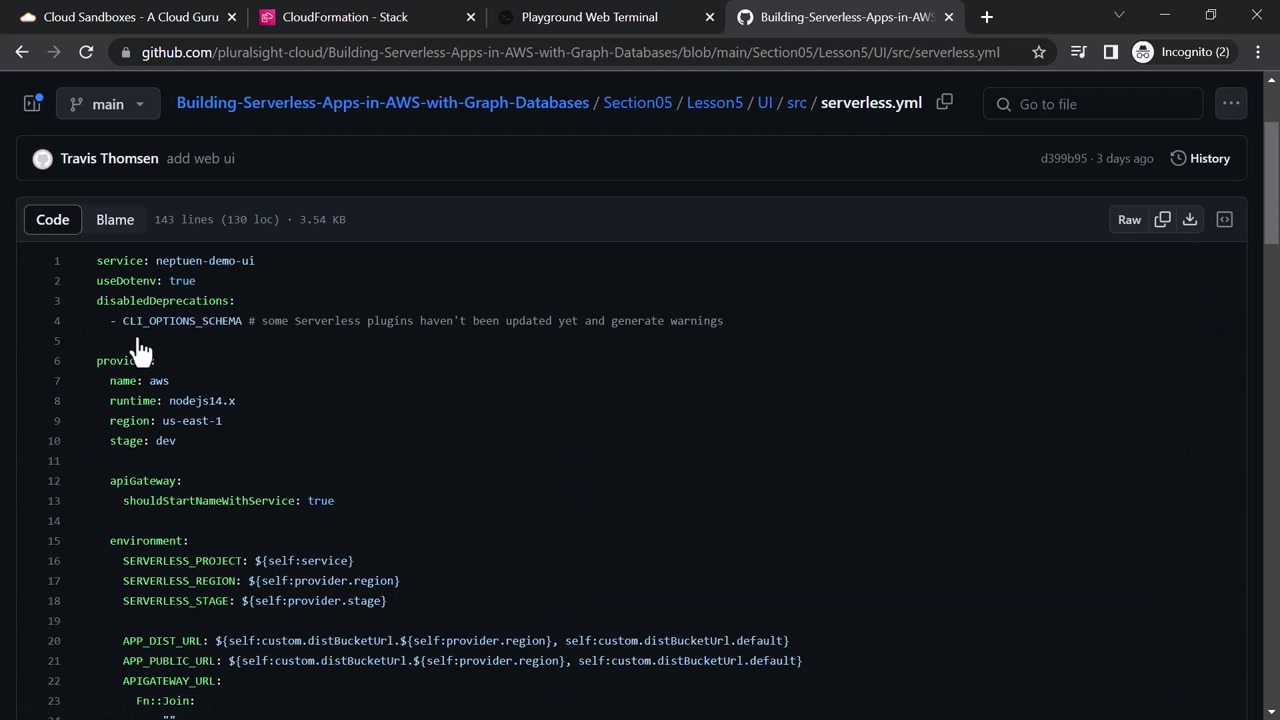
Task: Open the more file actions ellipsis menu
Action: coord(1231,103)
